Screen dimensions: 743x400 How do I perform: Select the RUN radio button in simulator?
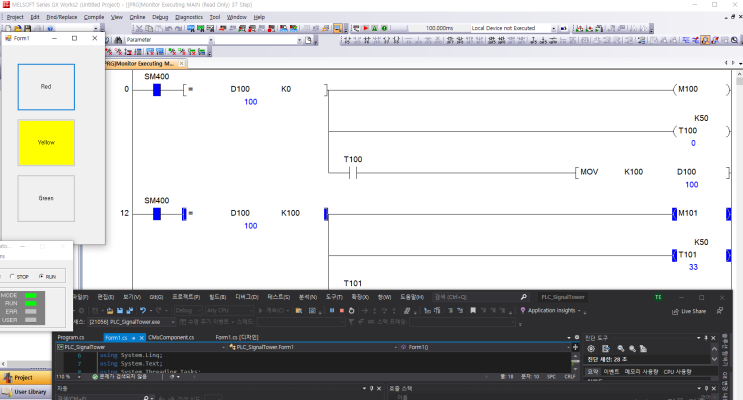47,276
